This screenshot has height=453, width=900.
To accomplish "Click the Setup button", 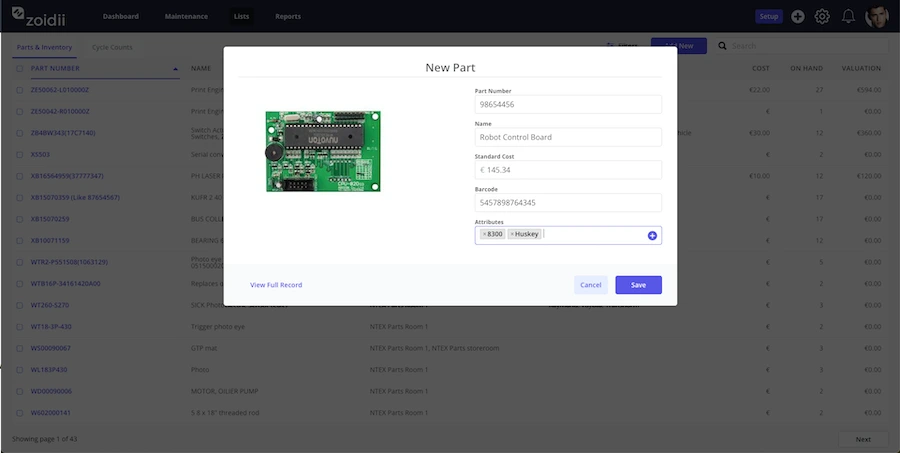I will pos(769,17).
